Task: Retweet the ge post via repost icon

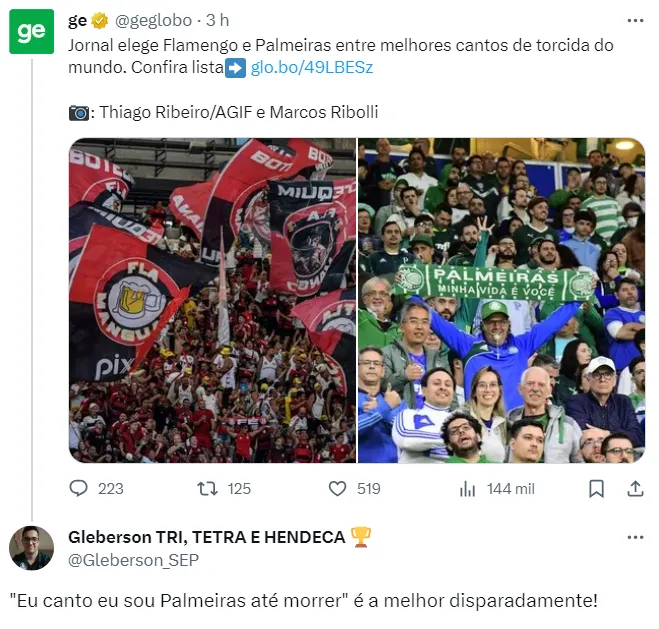Action: [x=208, y=488]
